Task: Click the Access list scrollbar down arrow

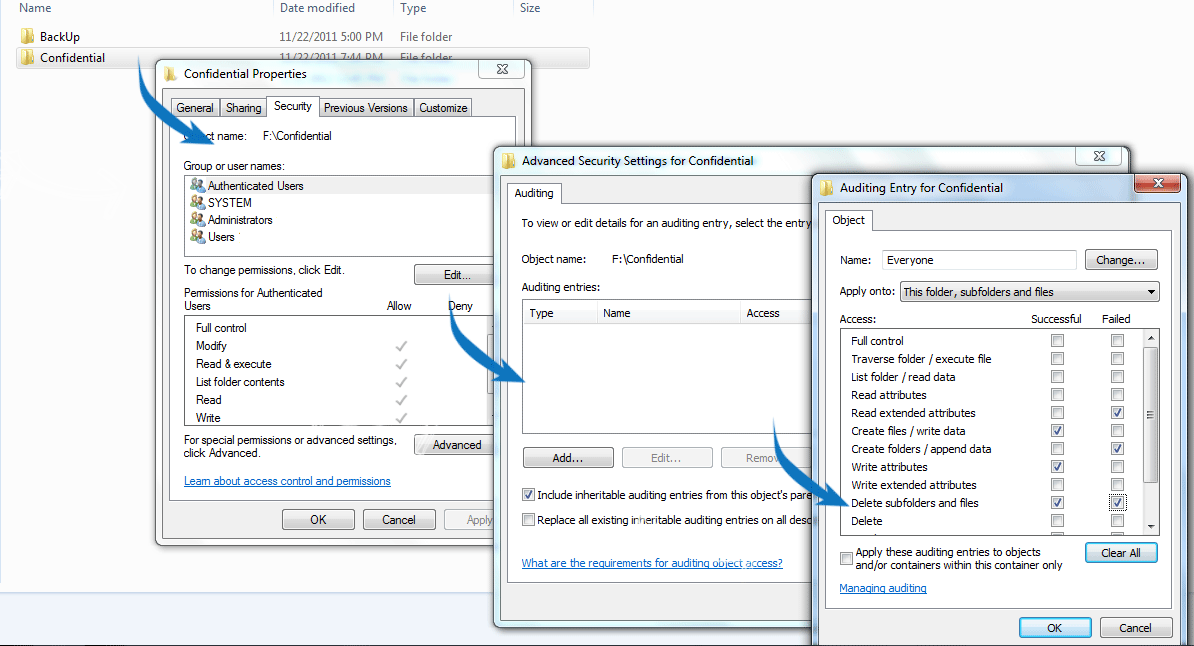Action: [x=1149, y=525]
